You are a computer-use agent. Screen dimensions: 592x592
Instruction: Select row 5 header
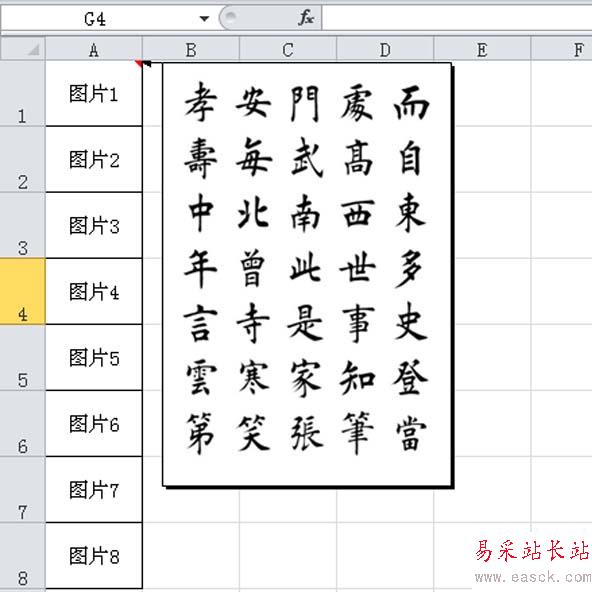(x=22, y=358)
